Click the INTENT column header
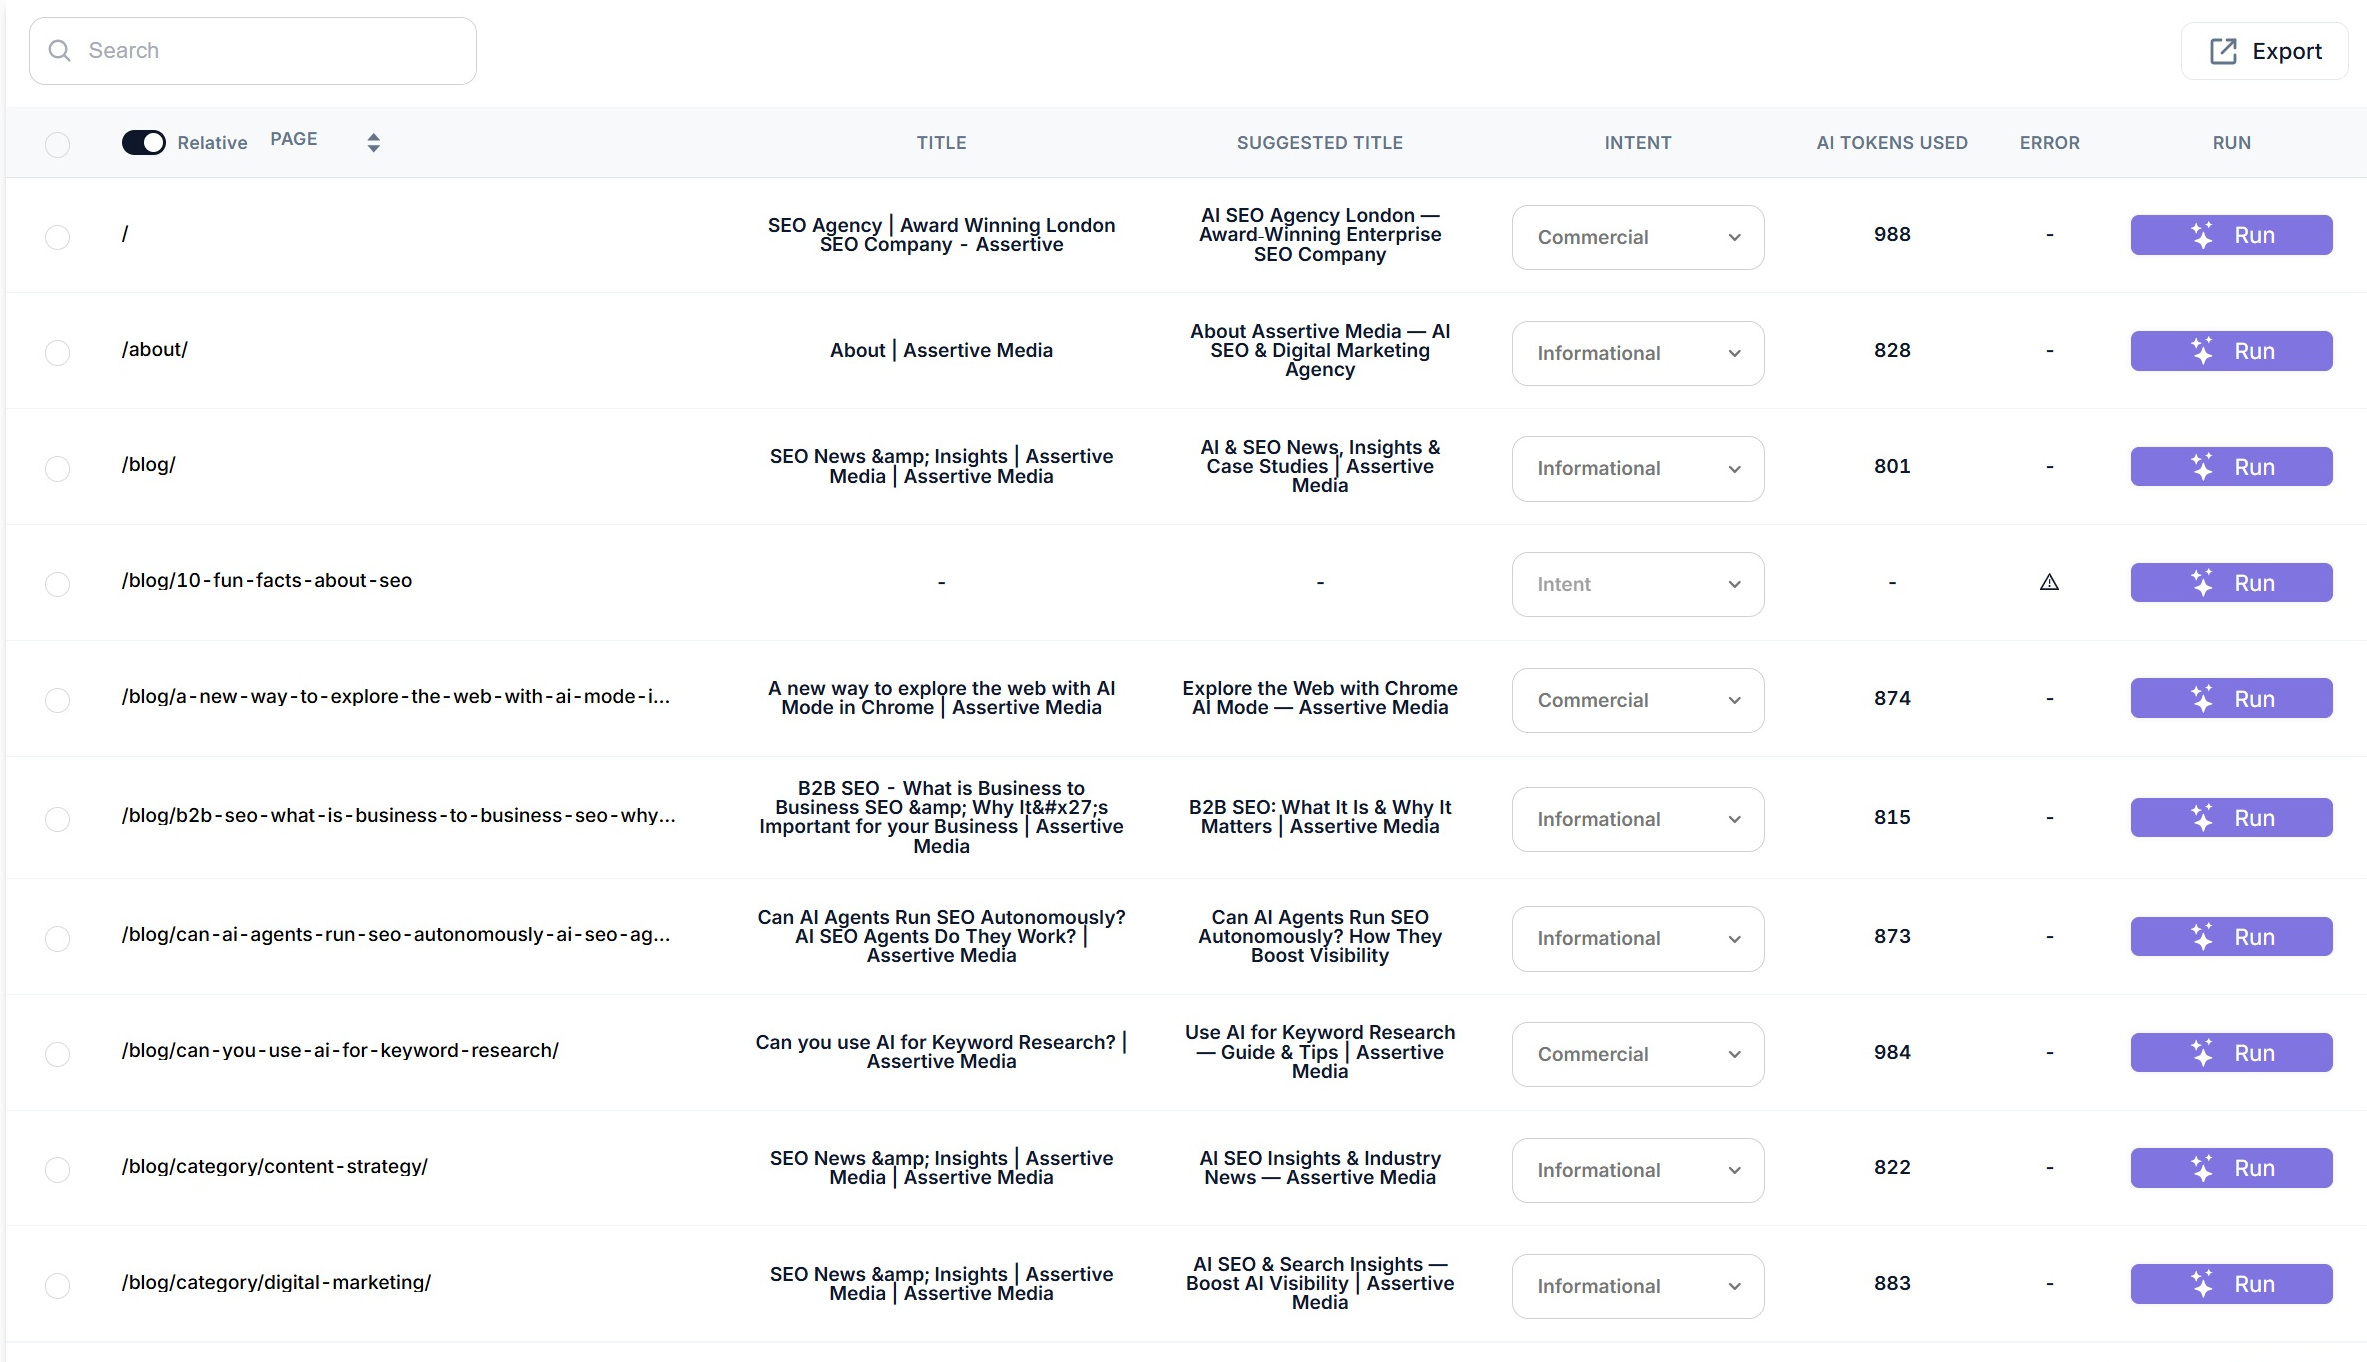 pos(1638,143)
